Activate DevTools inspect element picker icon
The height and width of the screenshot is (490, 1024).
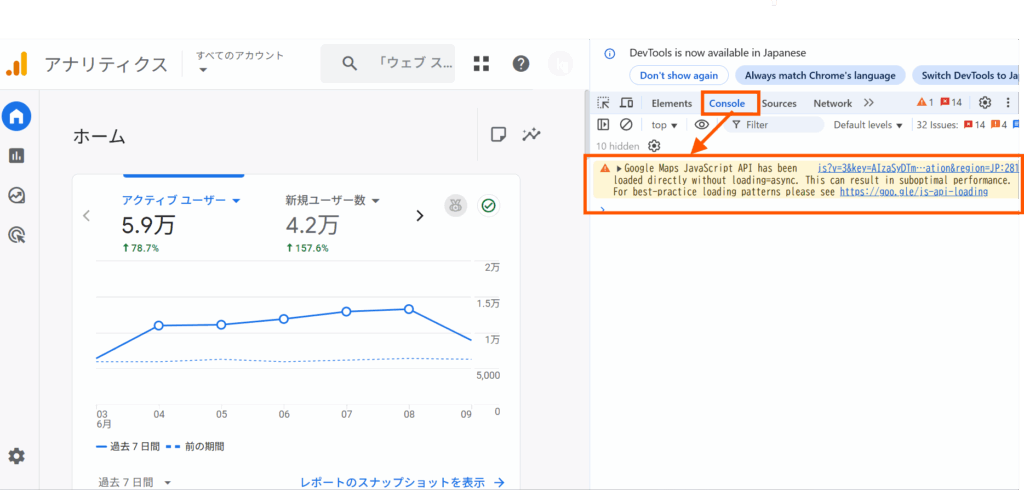[603, 103]
